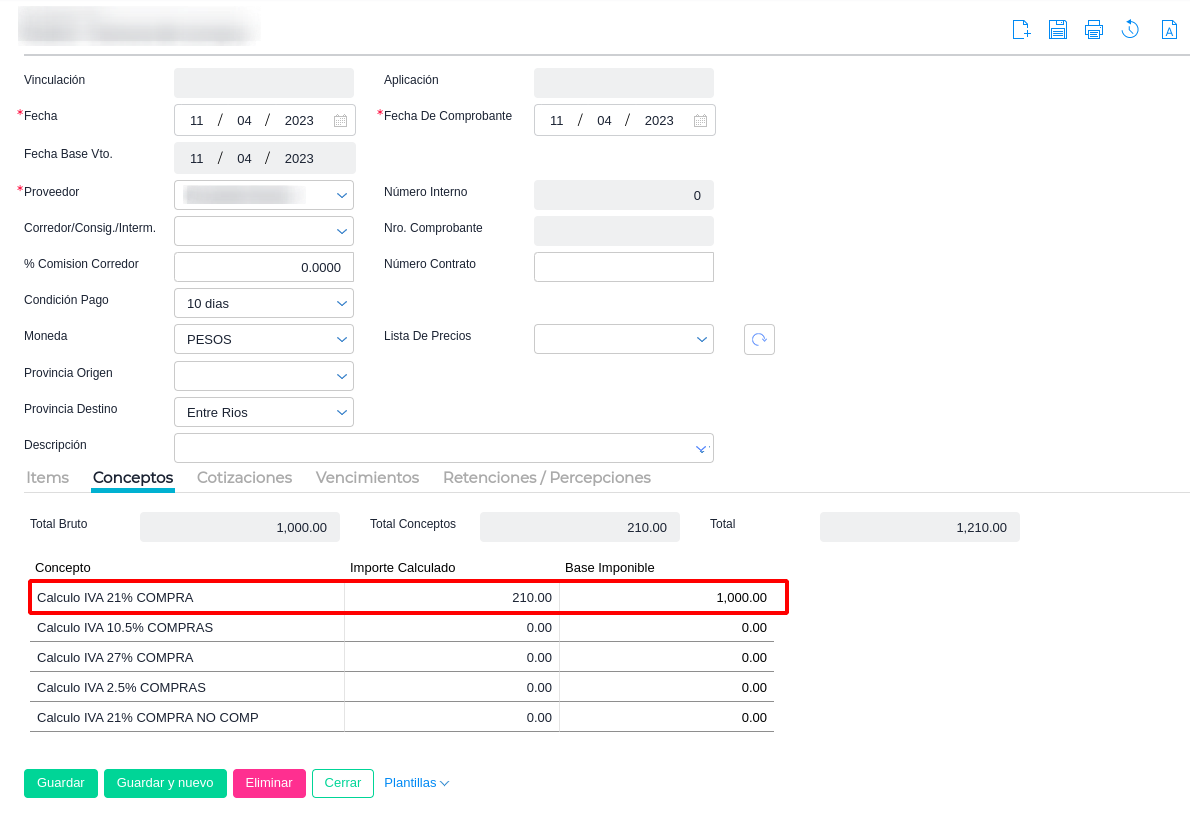Click the printer icon
Screen dimensions: 1190x816
pos(1094,29)
